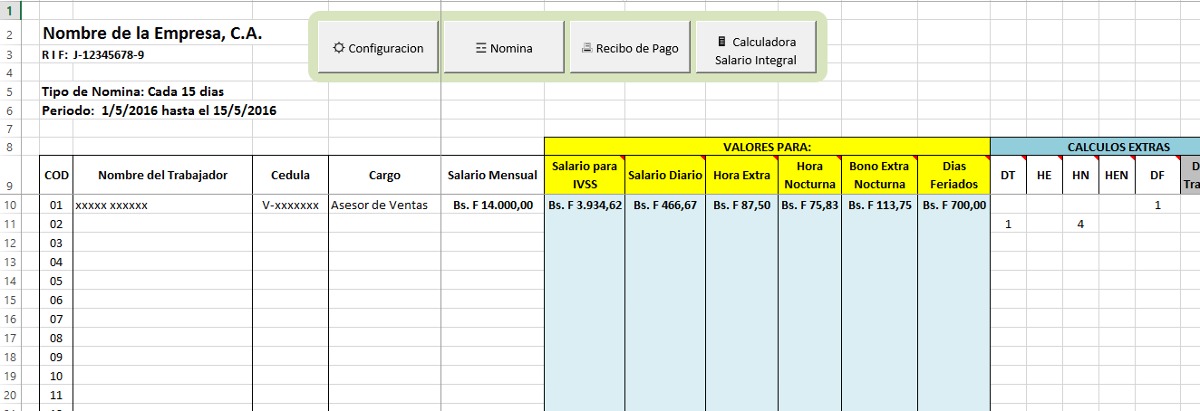Select the Periodo 1/5/2016 hasta el 15/5/2016 cell
1200x411 pixels.
159,110
